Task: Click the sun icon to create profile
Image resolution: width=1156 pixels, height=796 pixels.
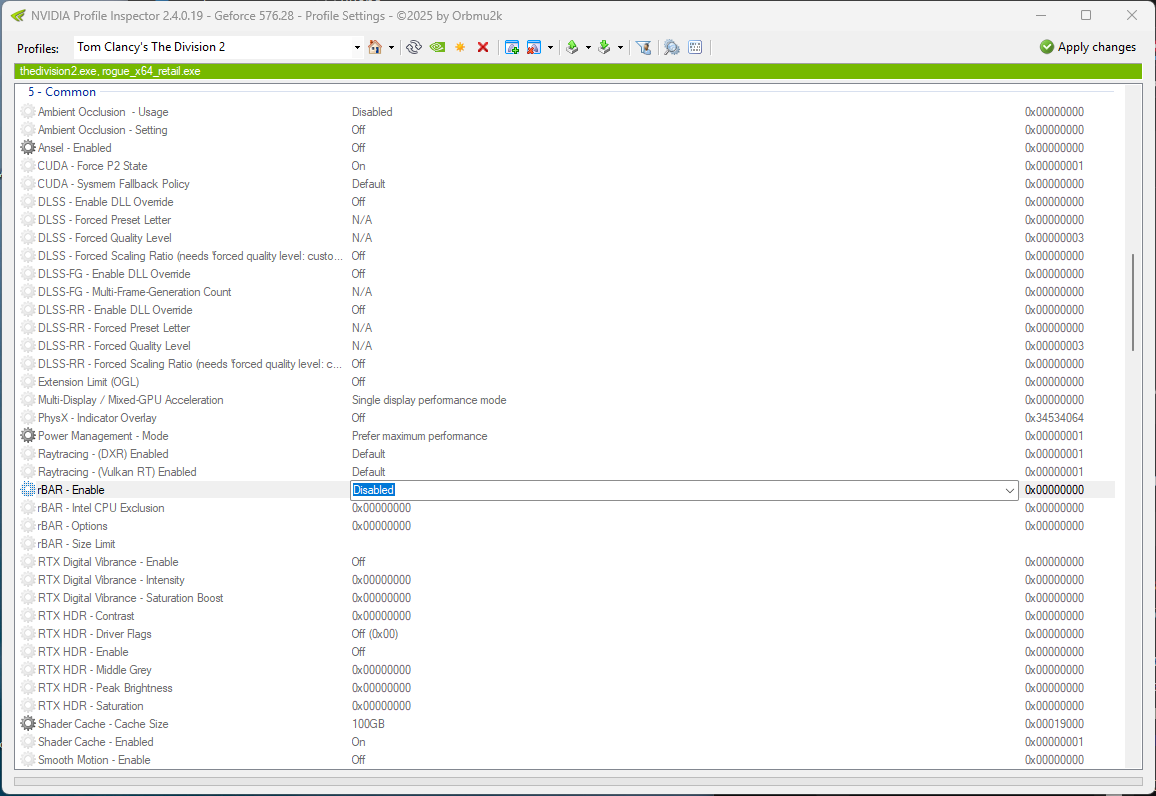Action: pos(460,47)
